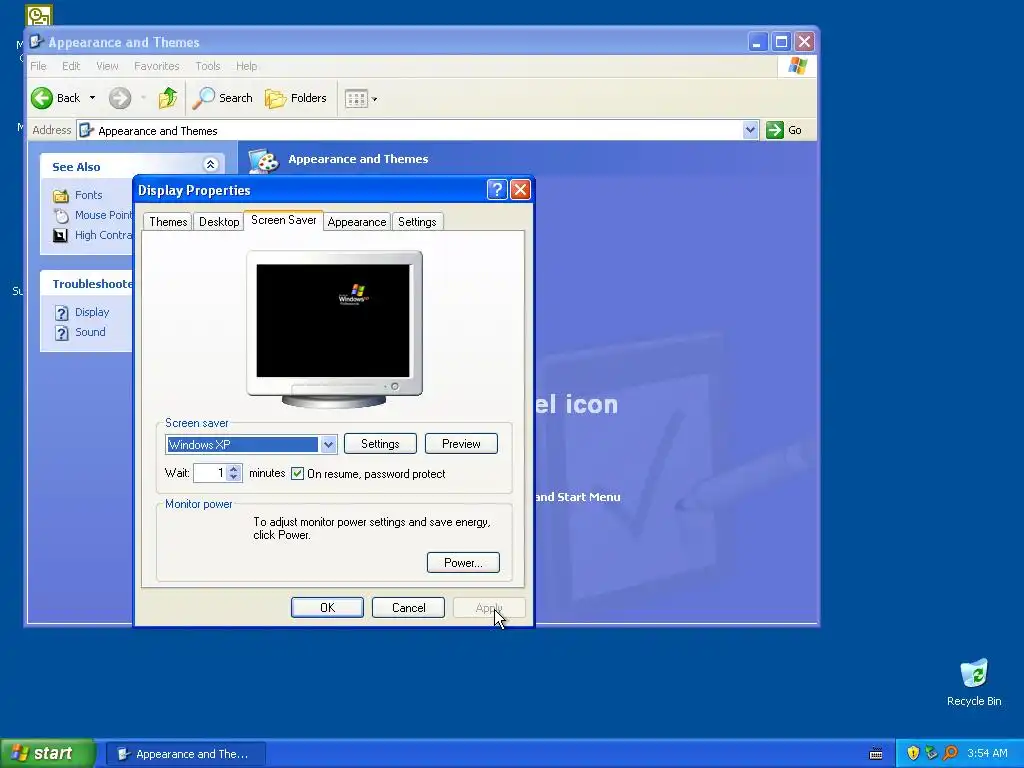Select the Screen Saver tab
The height and width of the screenshot is (768, 1024).
[x=283, y=220]
